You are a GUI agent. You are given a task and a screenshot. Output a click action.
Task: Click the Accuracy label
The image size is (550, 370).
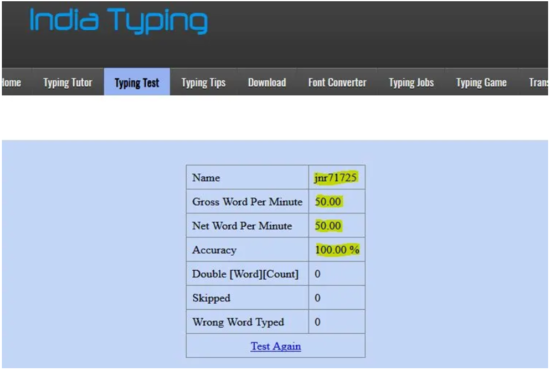[214, 250]
